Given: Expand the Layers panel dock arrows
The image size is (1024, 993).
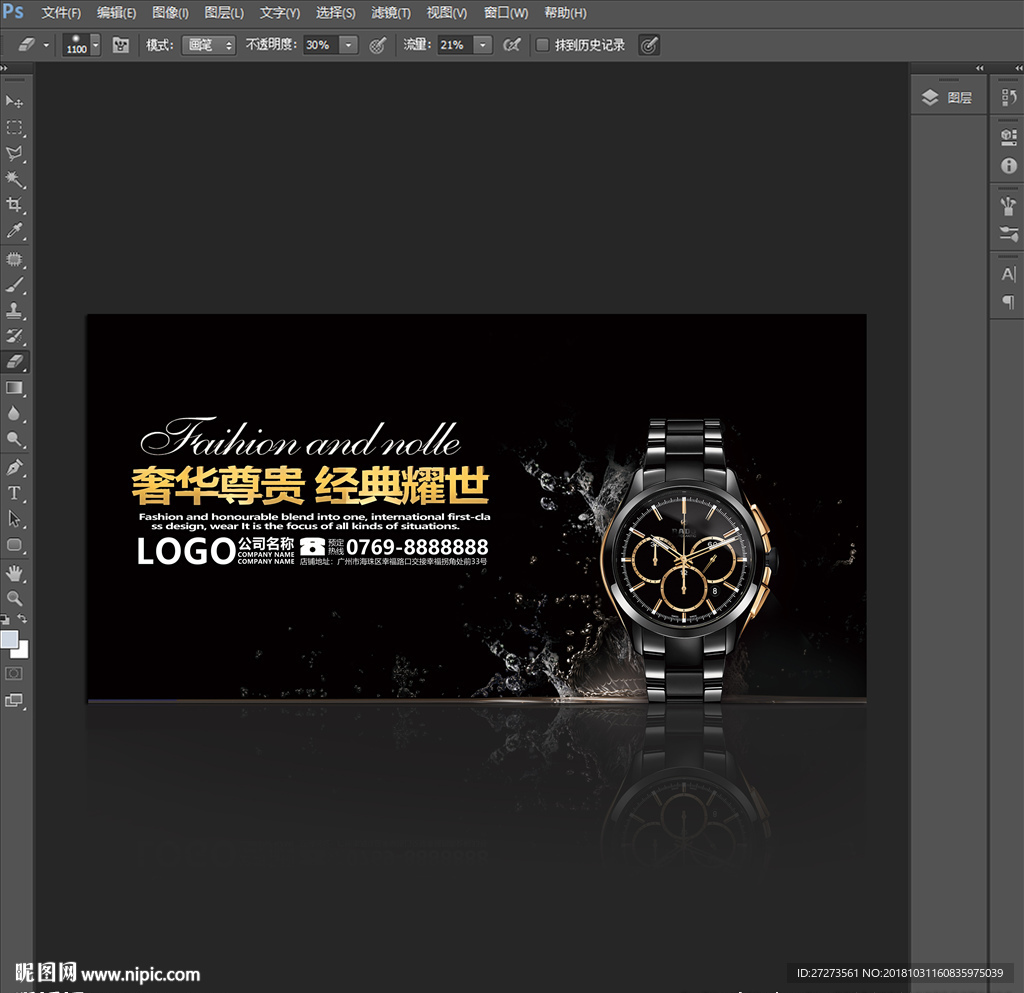Looking at the screenshot, I should click(x=979, y=68).
